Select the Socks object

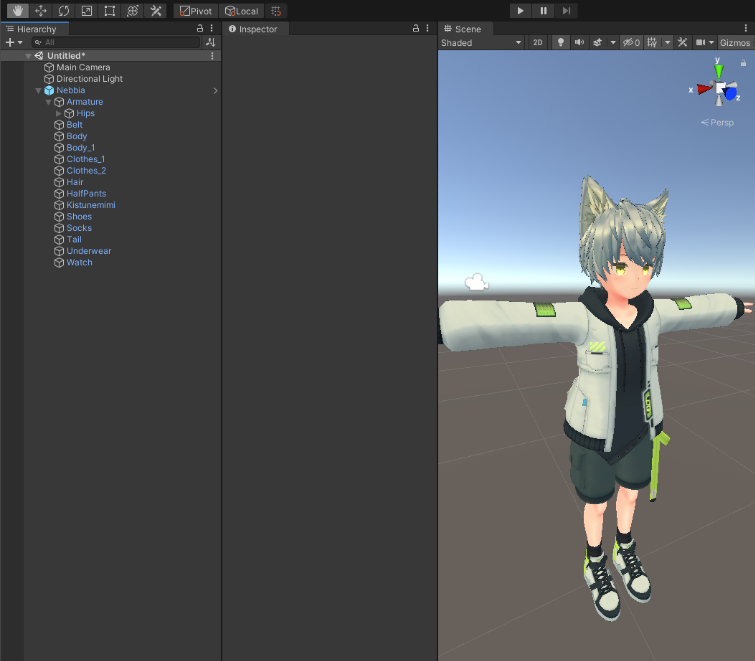pyautogui.click(x=79, y=228)
